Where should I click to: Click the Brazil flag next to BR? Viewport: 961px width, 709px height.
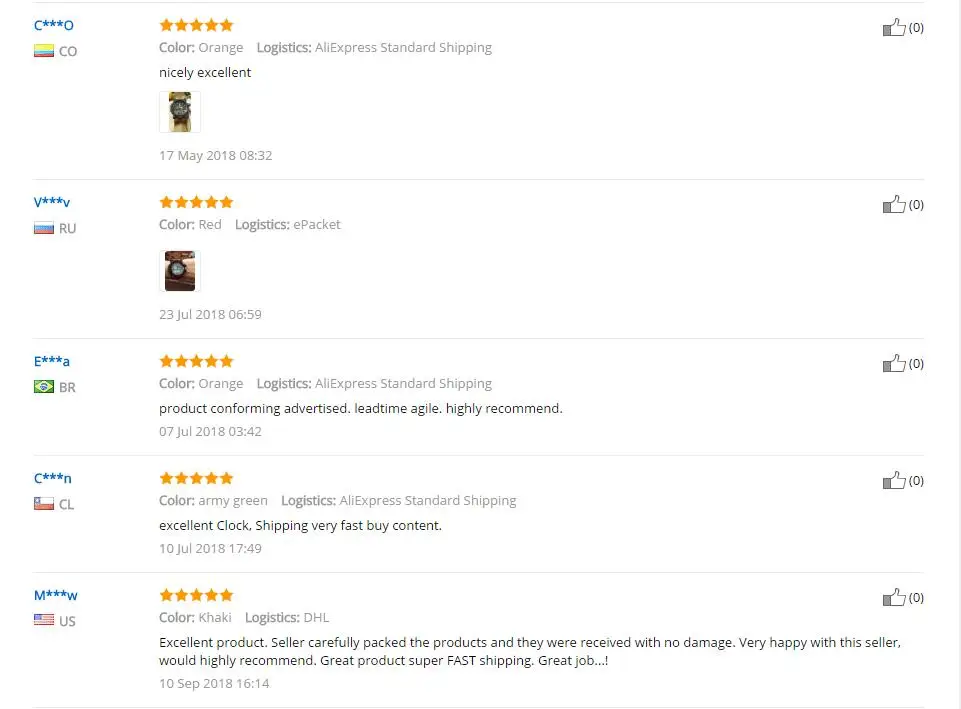point(44,387)
